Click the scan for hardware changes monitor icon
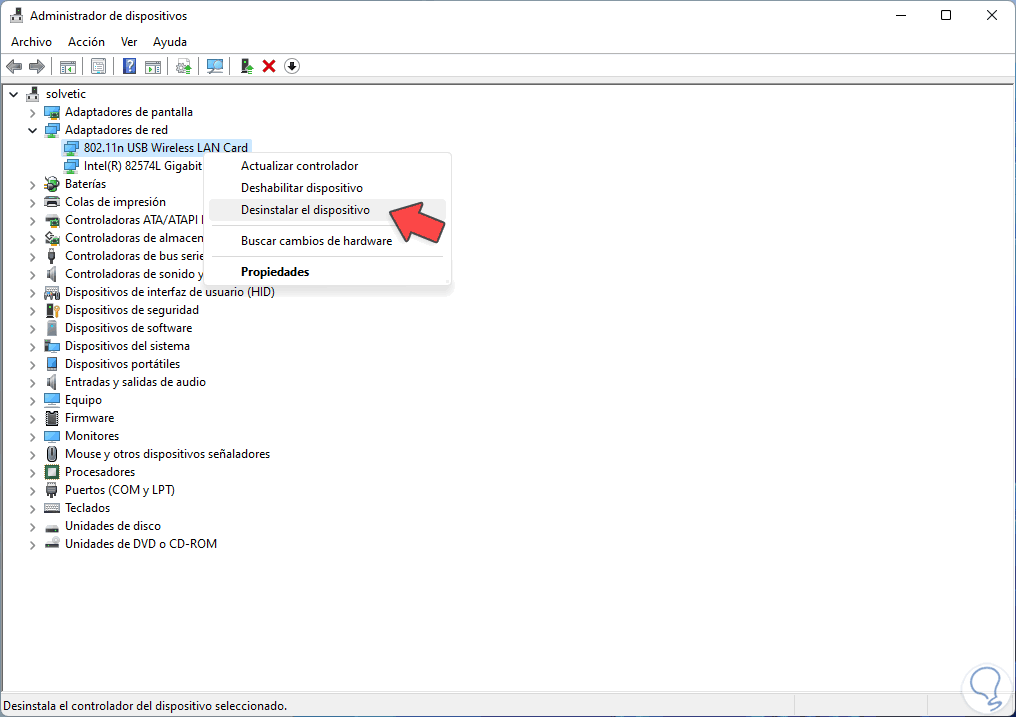This screenshot has height=717, width=1016. point(214,66)
